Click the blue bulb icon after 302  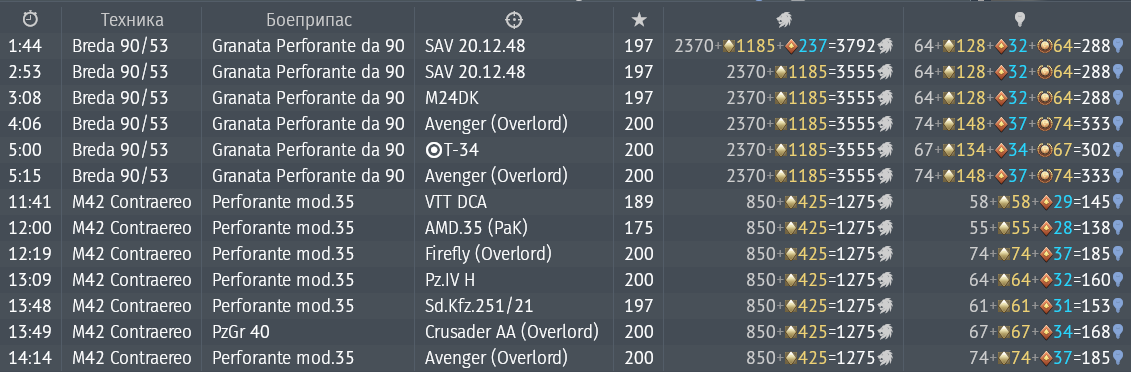point(1117,150)
